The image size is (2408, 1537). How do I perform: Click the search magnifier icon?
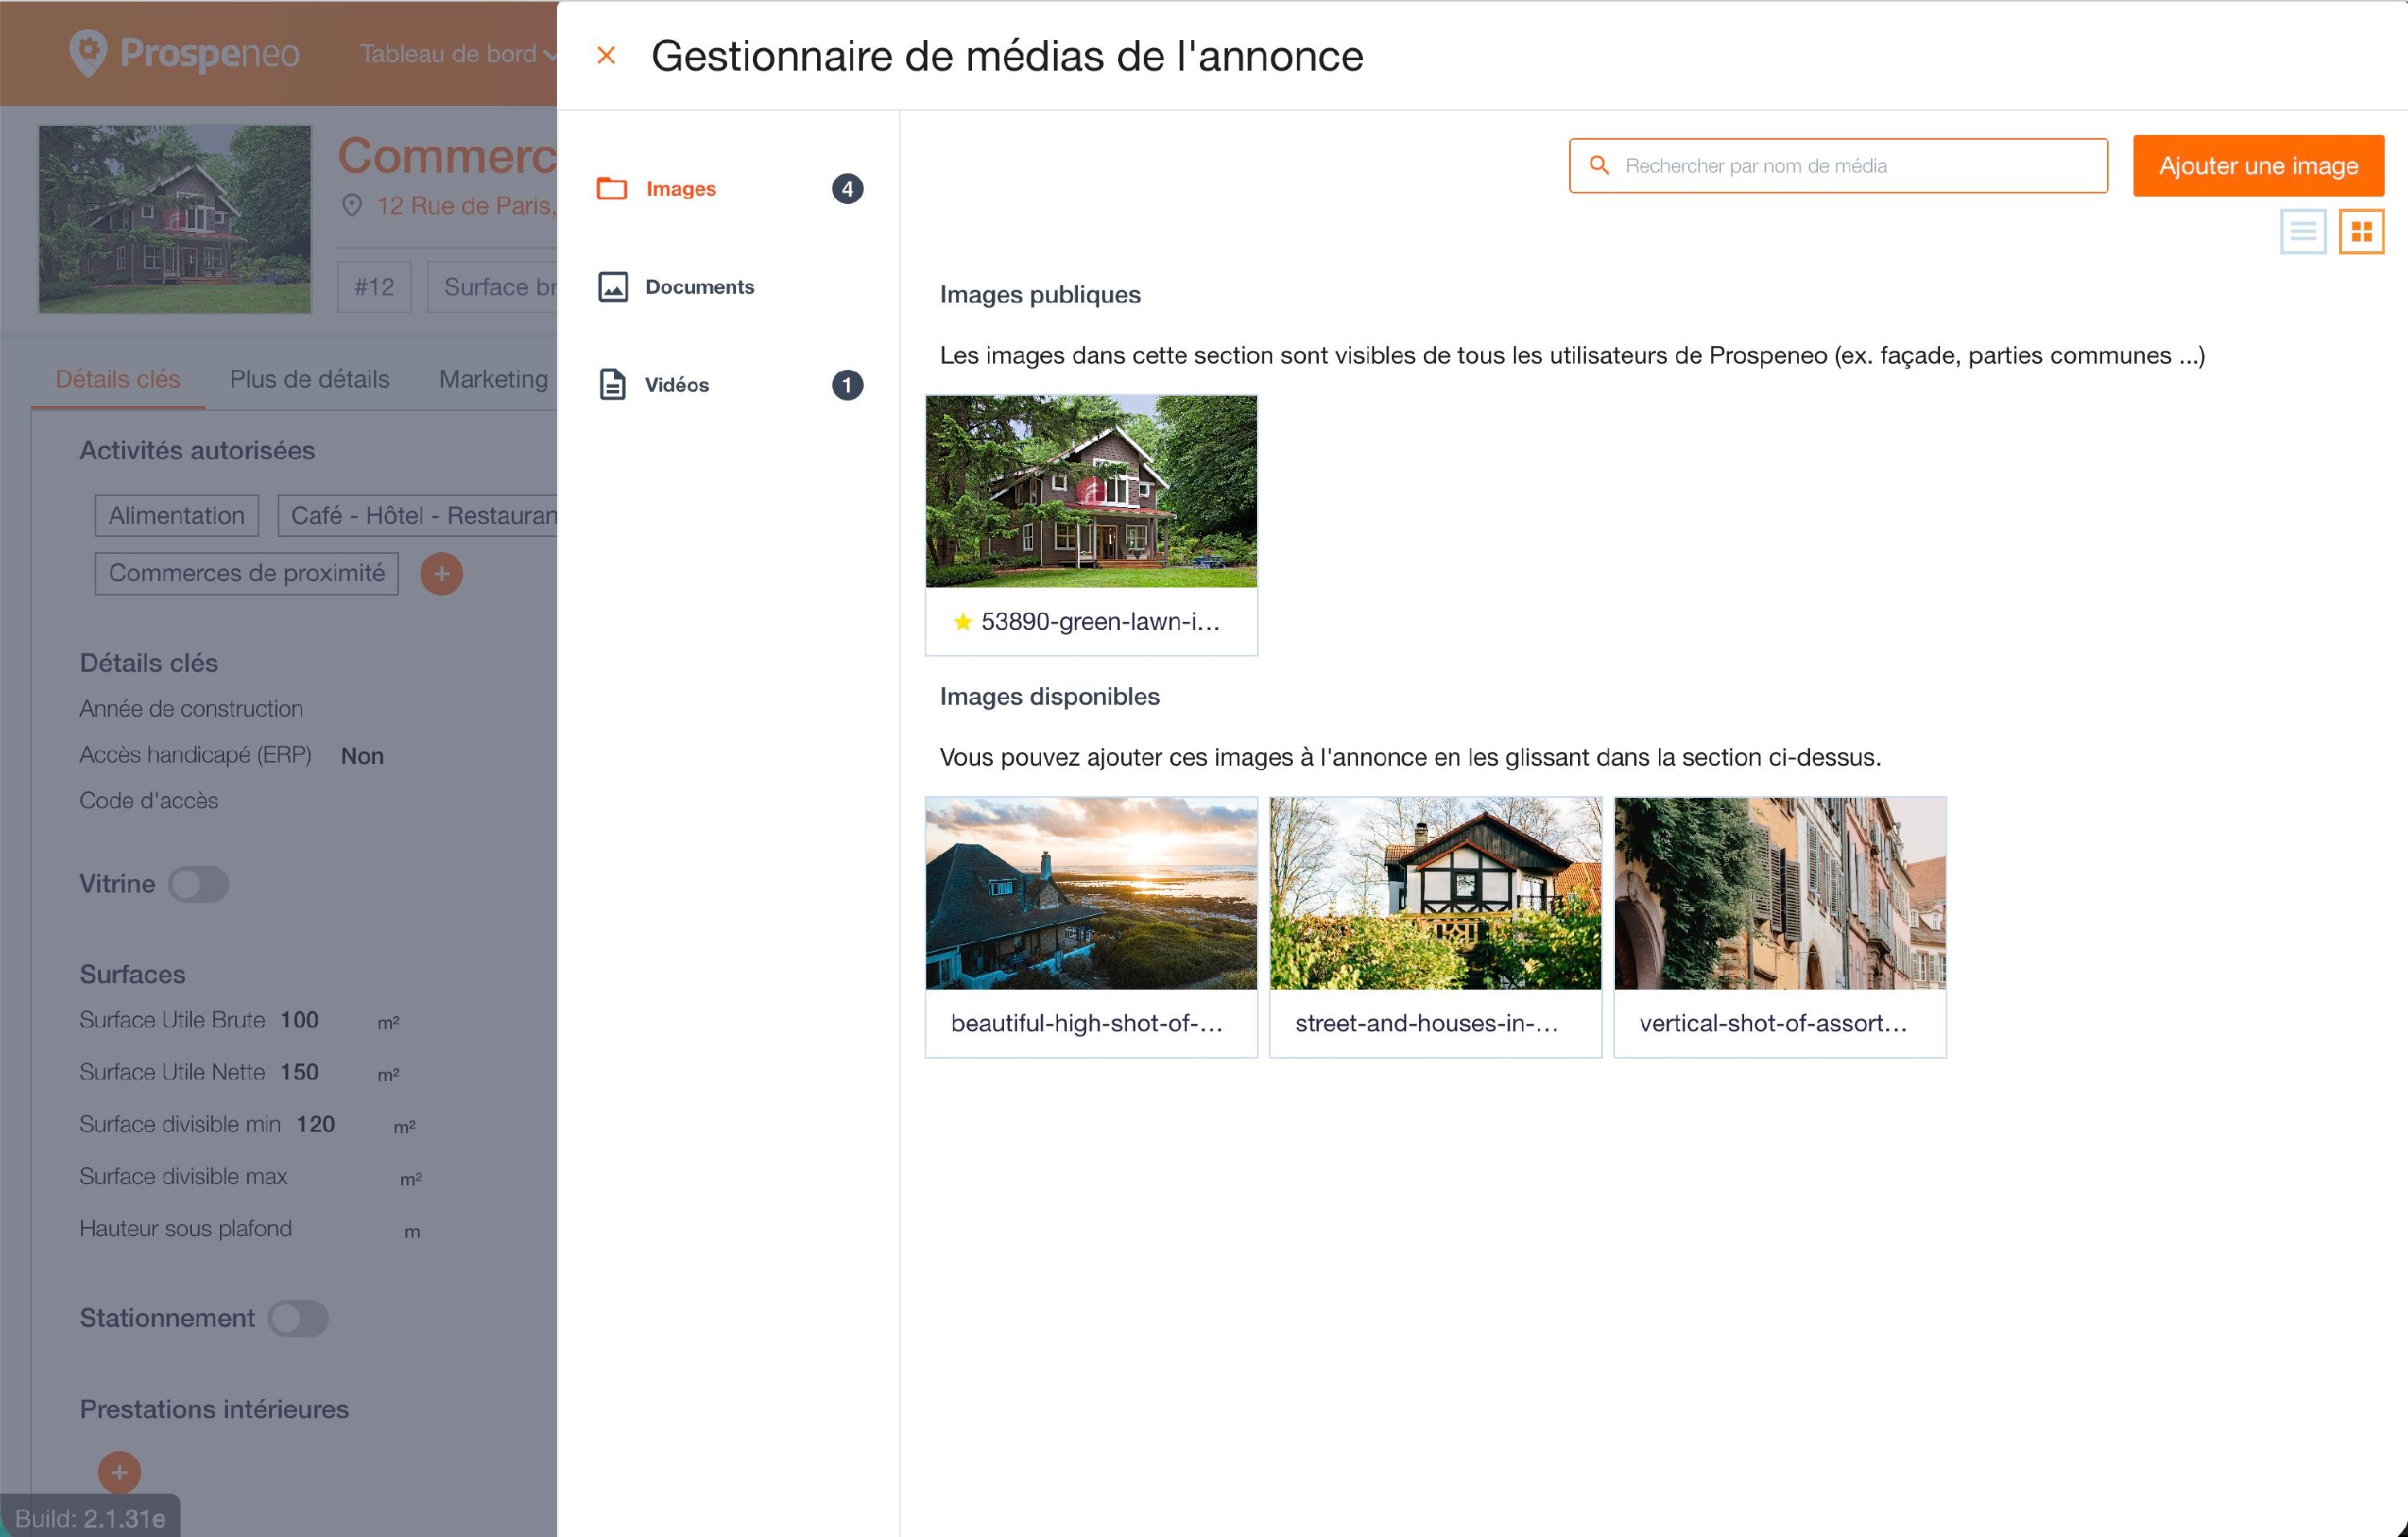pyautogui.click(x=1599, y=165)
